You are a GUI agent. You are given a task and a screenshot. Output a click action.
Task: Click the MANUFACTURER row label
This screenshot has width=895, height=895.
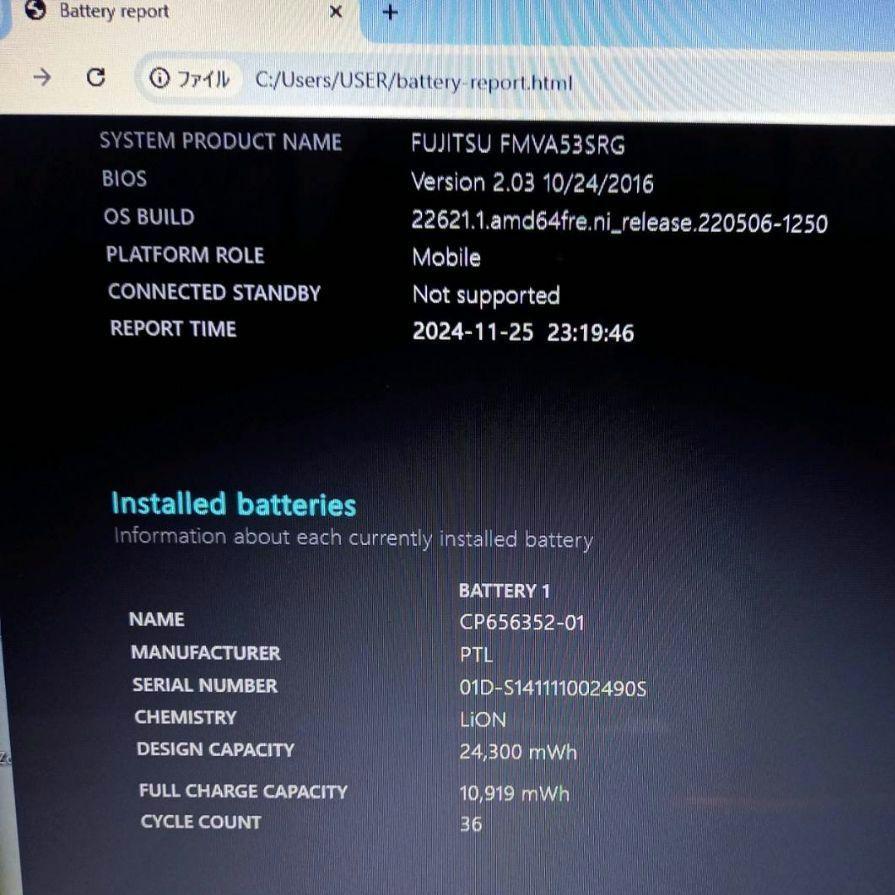coord(205,652)
